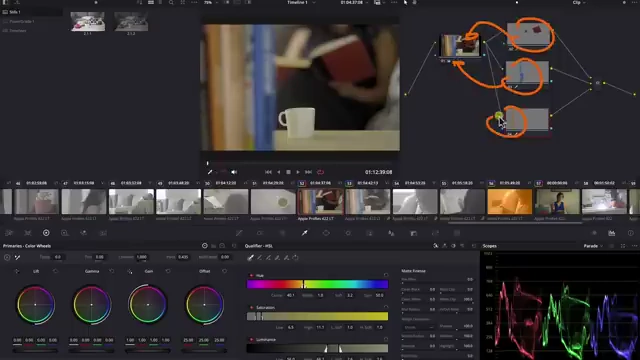Reset the Saturation qualifier range
The width and height of the screenshot is (640, 360).
[x=385, y=307]
